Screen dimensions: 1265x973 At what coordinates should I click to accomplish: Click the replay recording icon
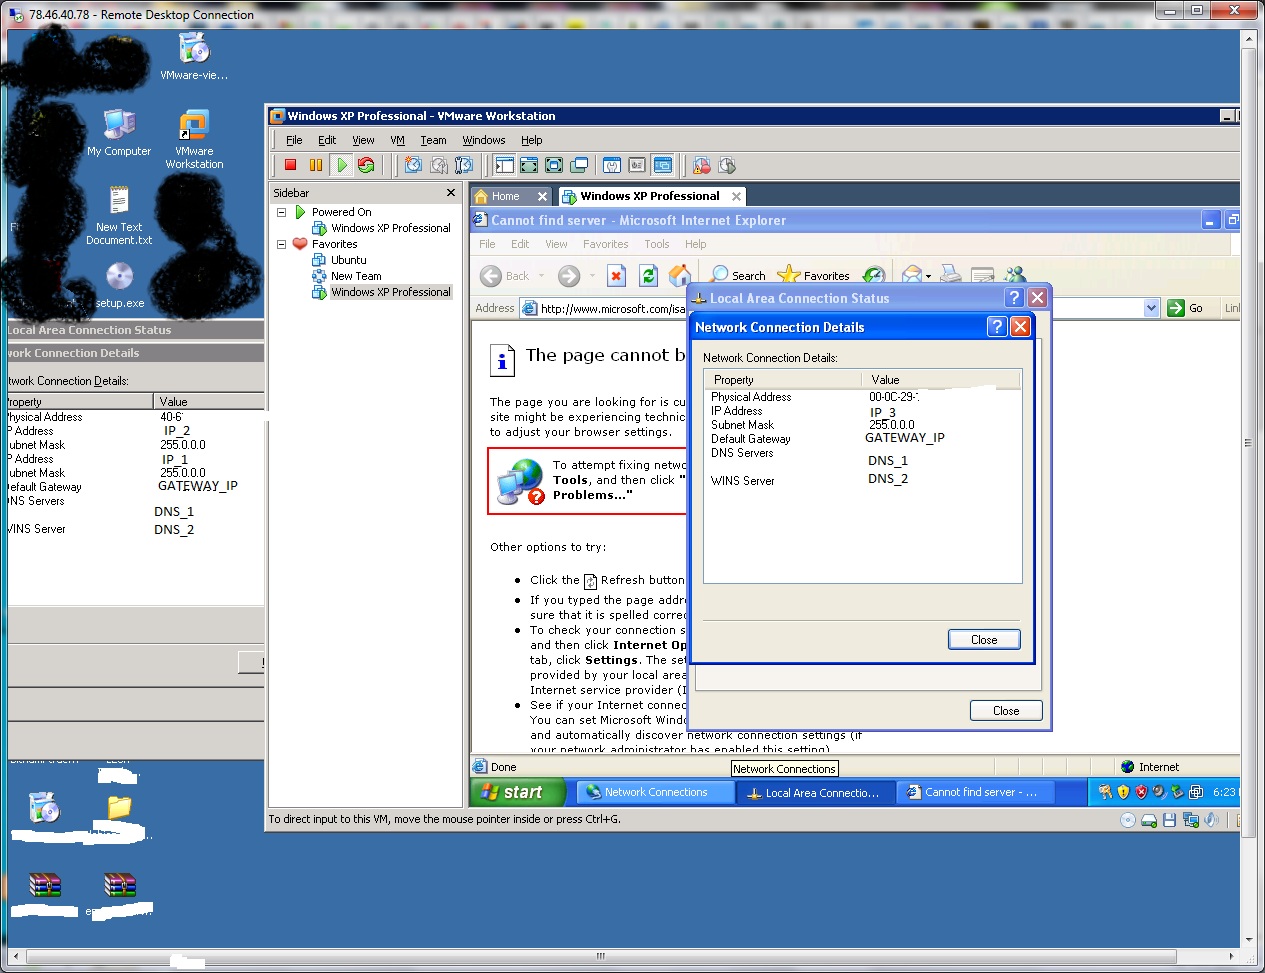[727, 165]
